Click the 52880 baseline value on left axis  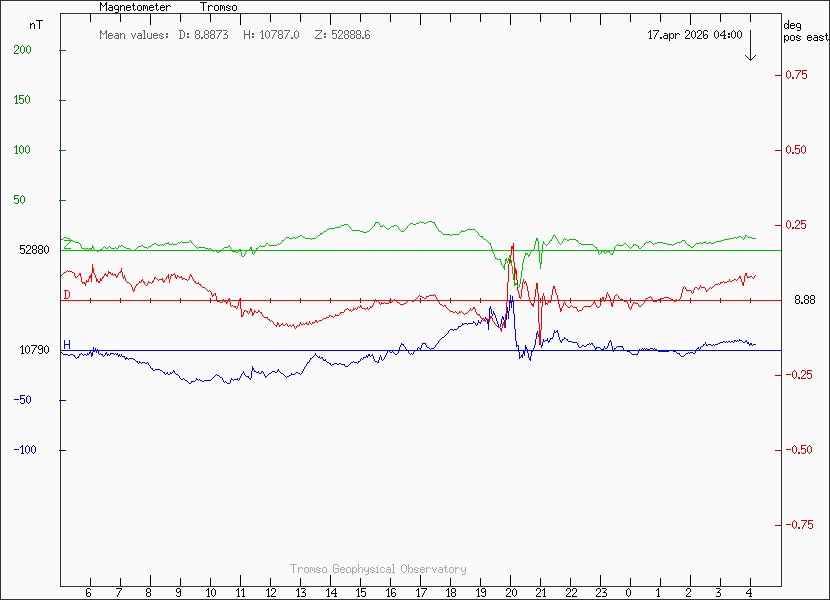click(35, 250)
